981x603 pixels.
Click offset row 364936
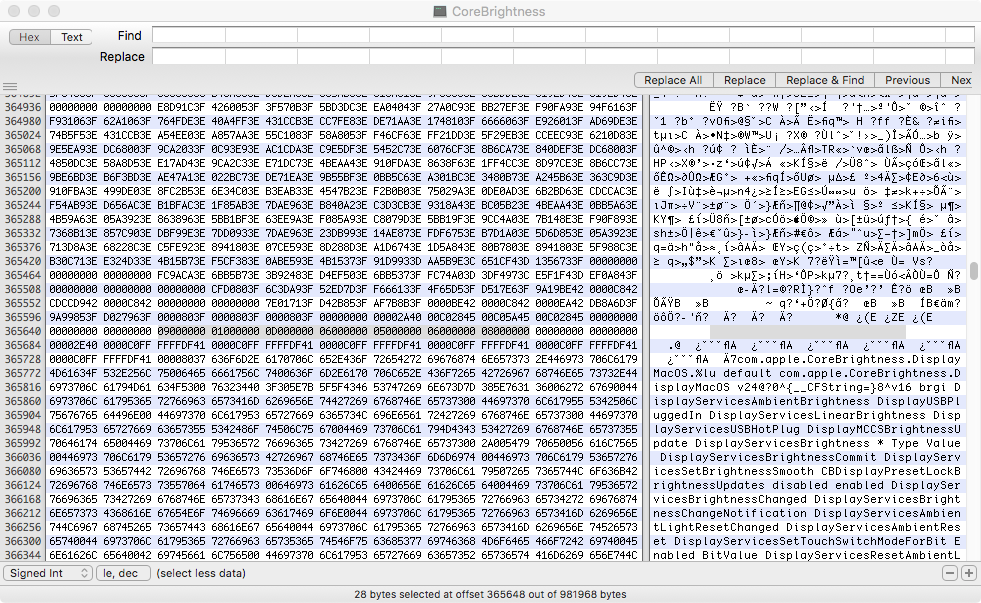(x=23, y=107)
